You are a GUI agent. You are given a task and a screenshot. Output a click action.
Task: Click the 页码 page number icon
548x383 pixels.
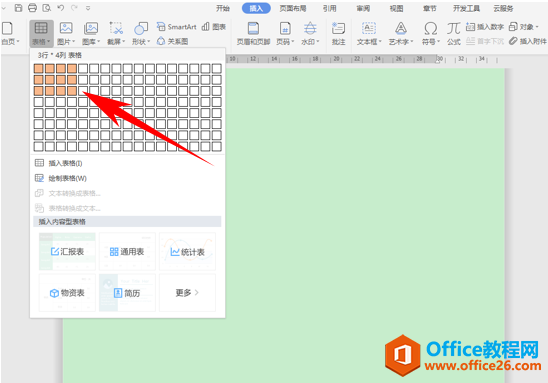click(x=285, y=28)
